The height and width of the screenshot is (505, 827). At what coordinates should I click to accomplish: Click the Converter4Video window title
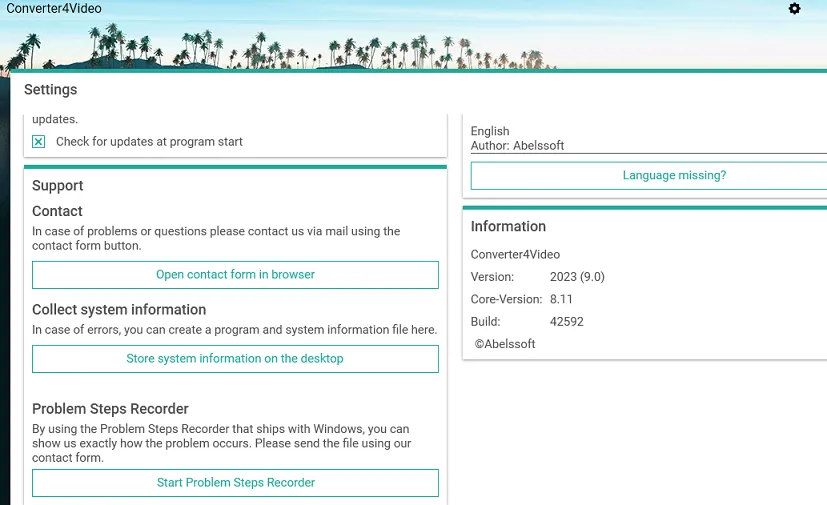[x=54, y=9]
